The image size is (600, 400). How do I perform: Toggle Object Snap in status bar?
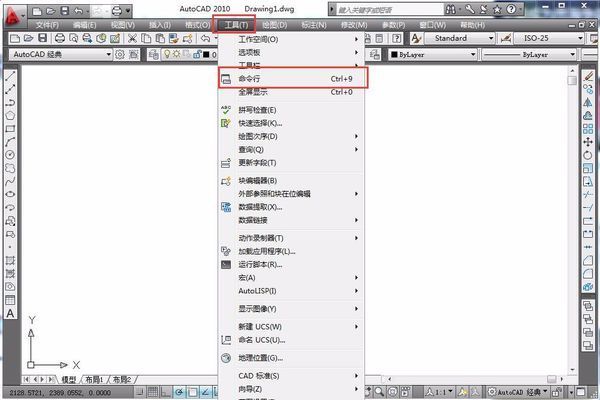[x=192, y=392]
